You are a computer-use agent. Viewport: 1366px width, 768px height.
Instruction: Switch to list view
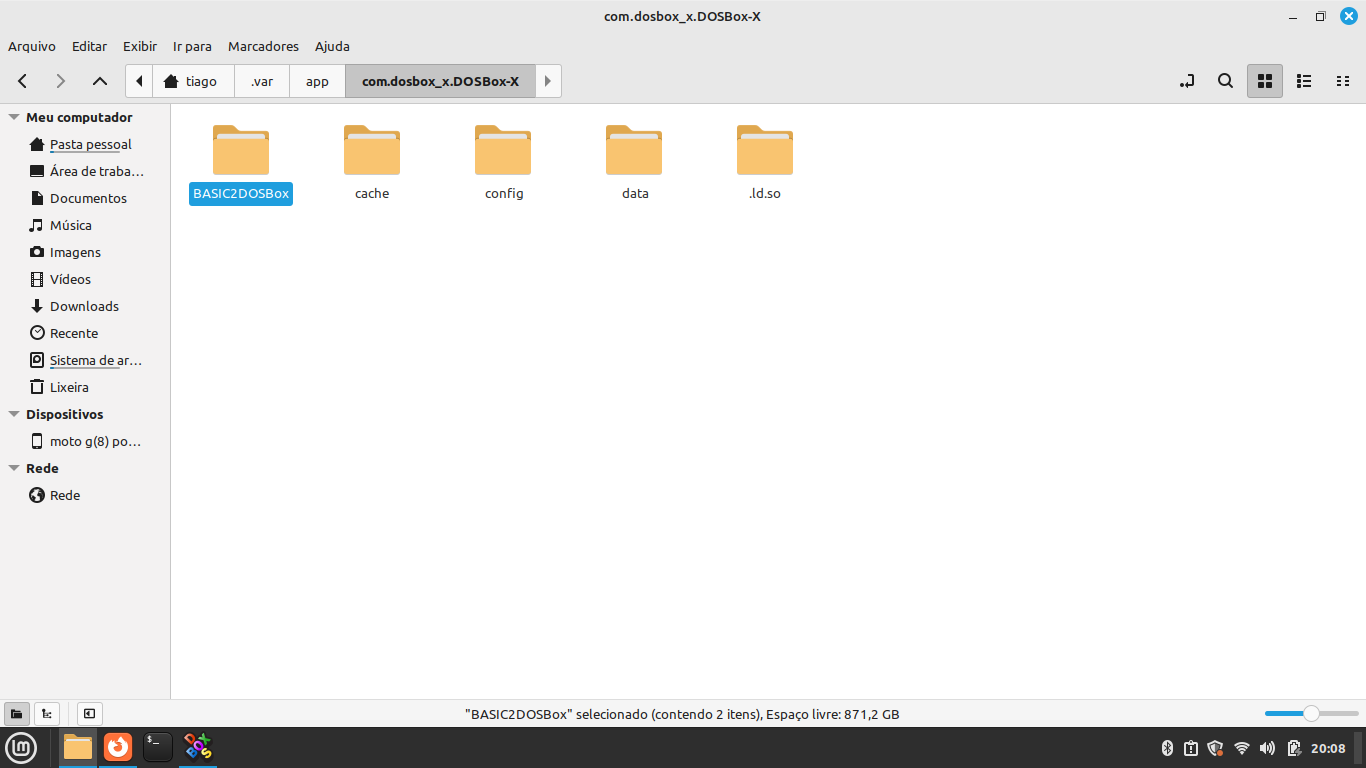point(1304,81)
